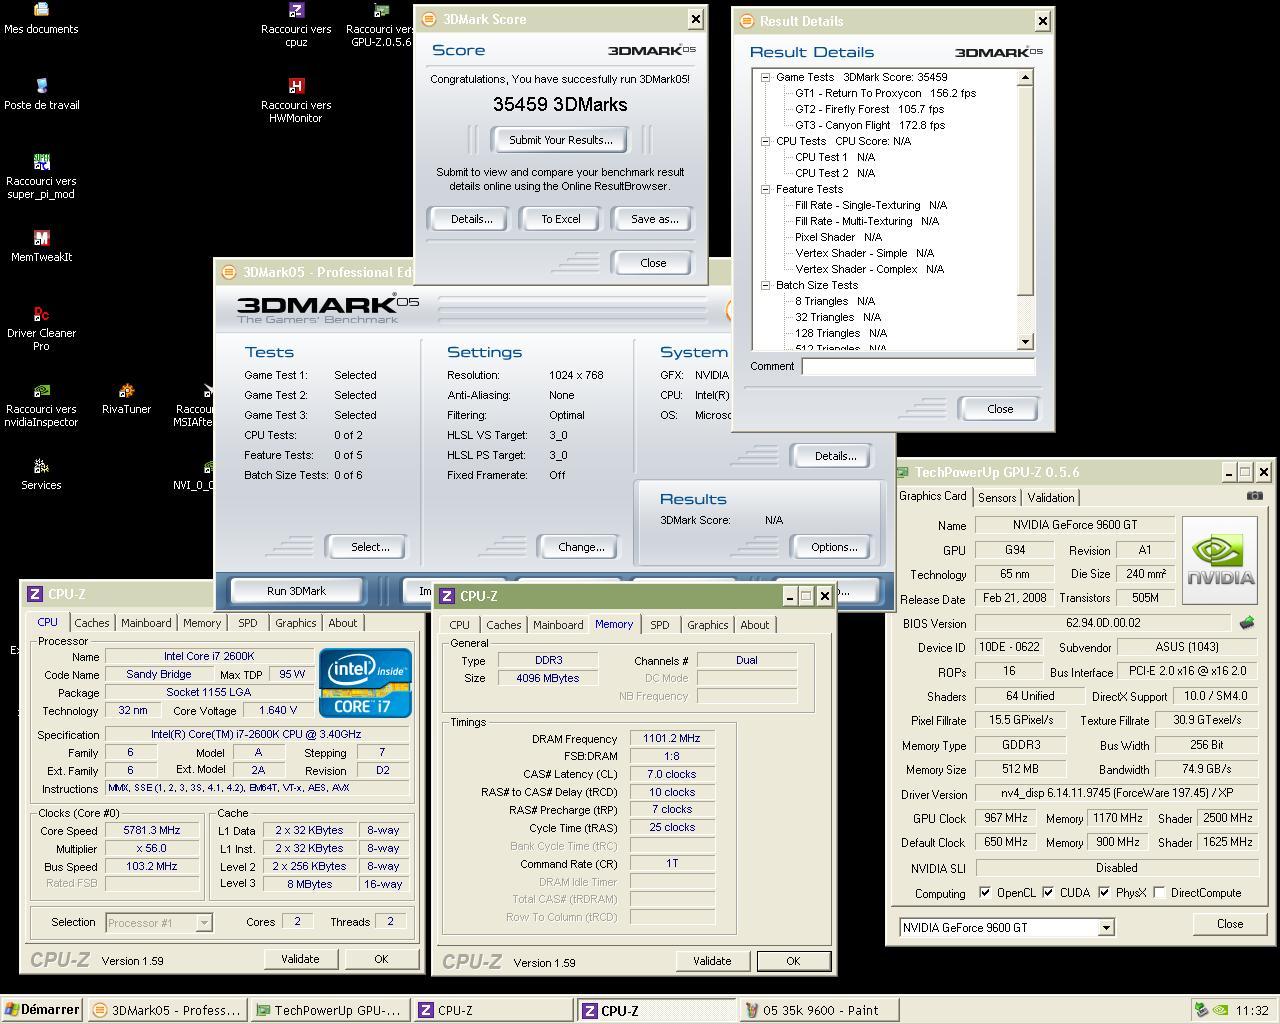Screen dimensions: 1280x1024
Task: Click the To Excel button
Action: [561, 219]
